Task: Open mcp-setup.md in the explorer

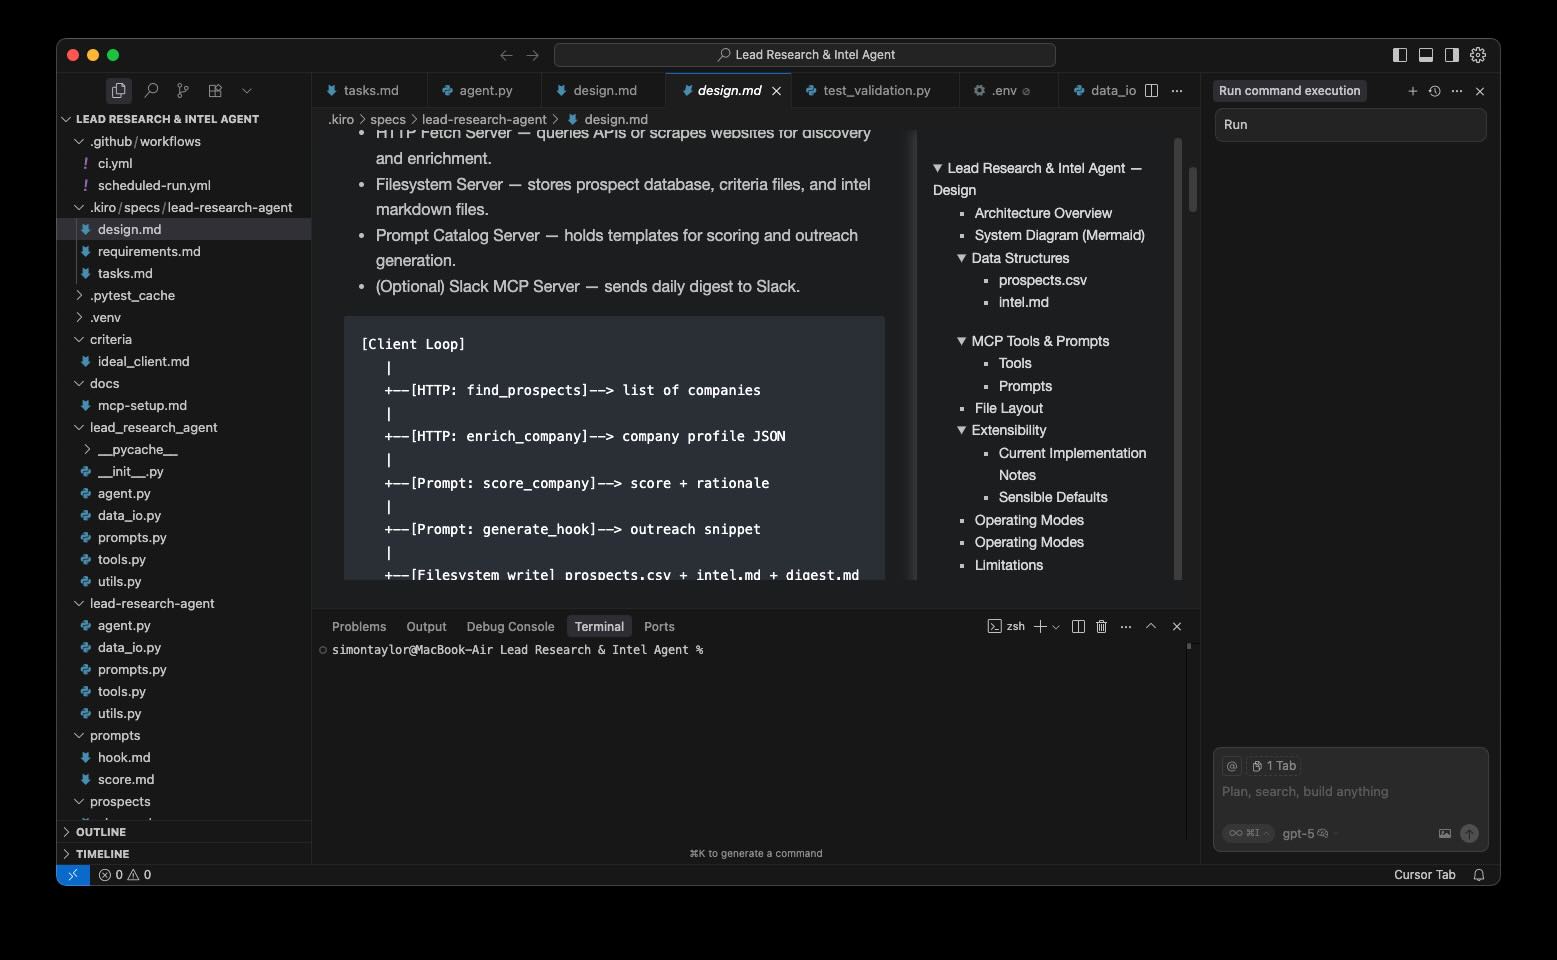Action: point(142,405)
